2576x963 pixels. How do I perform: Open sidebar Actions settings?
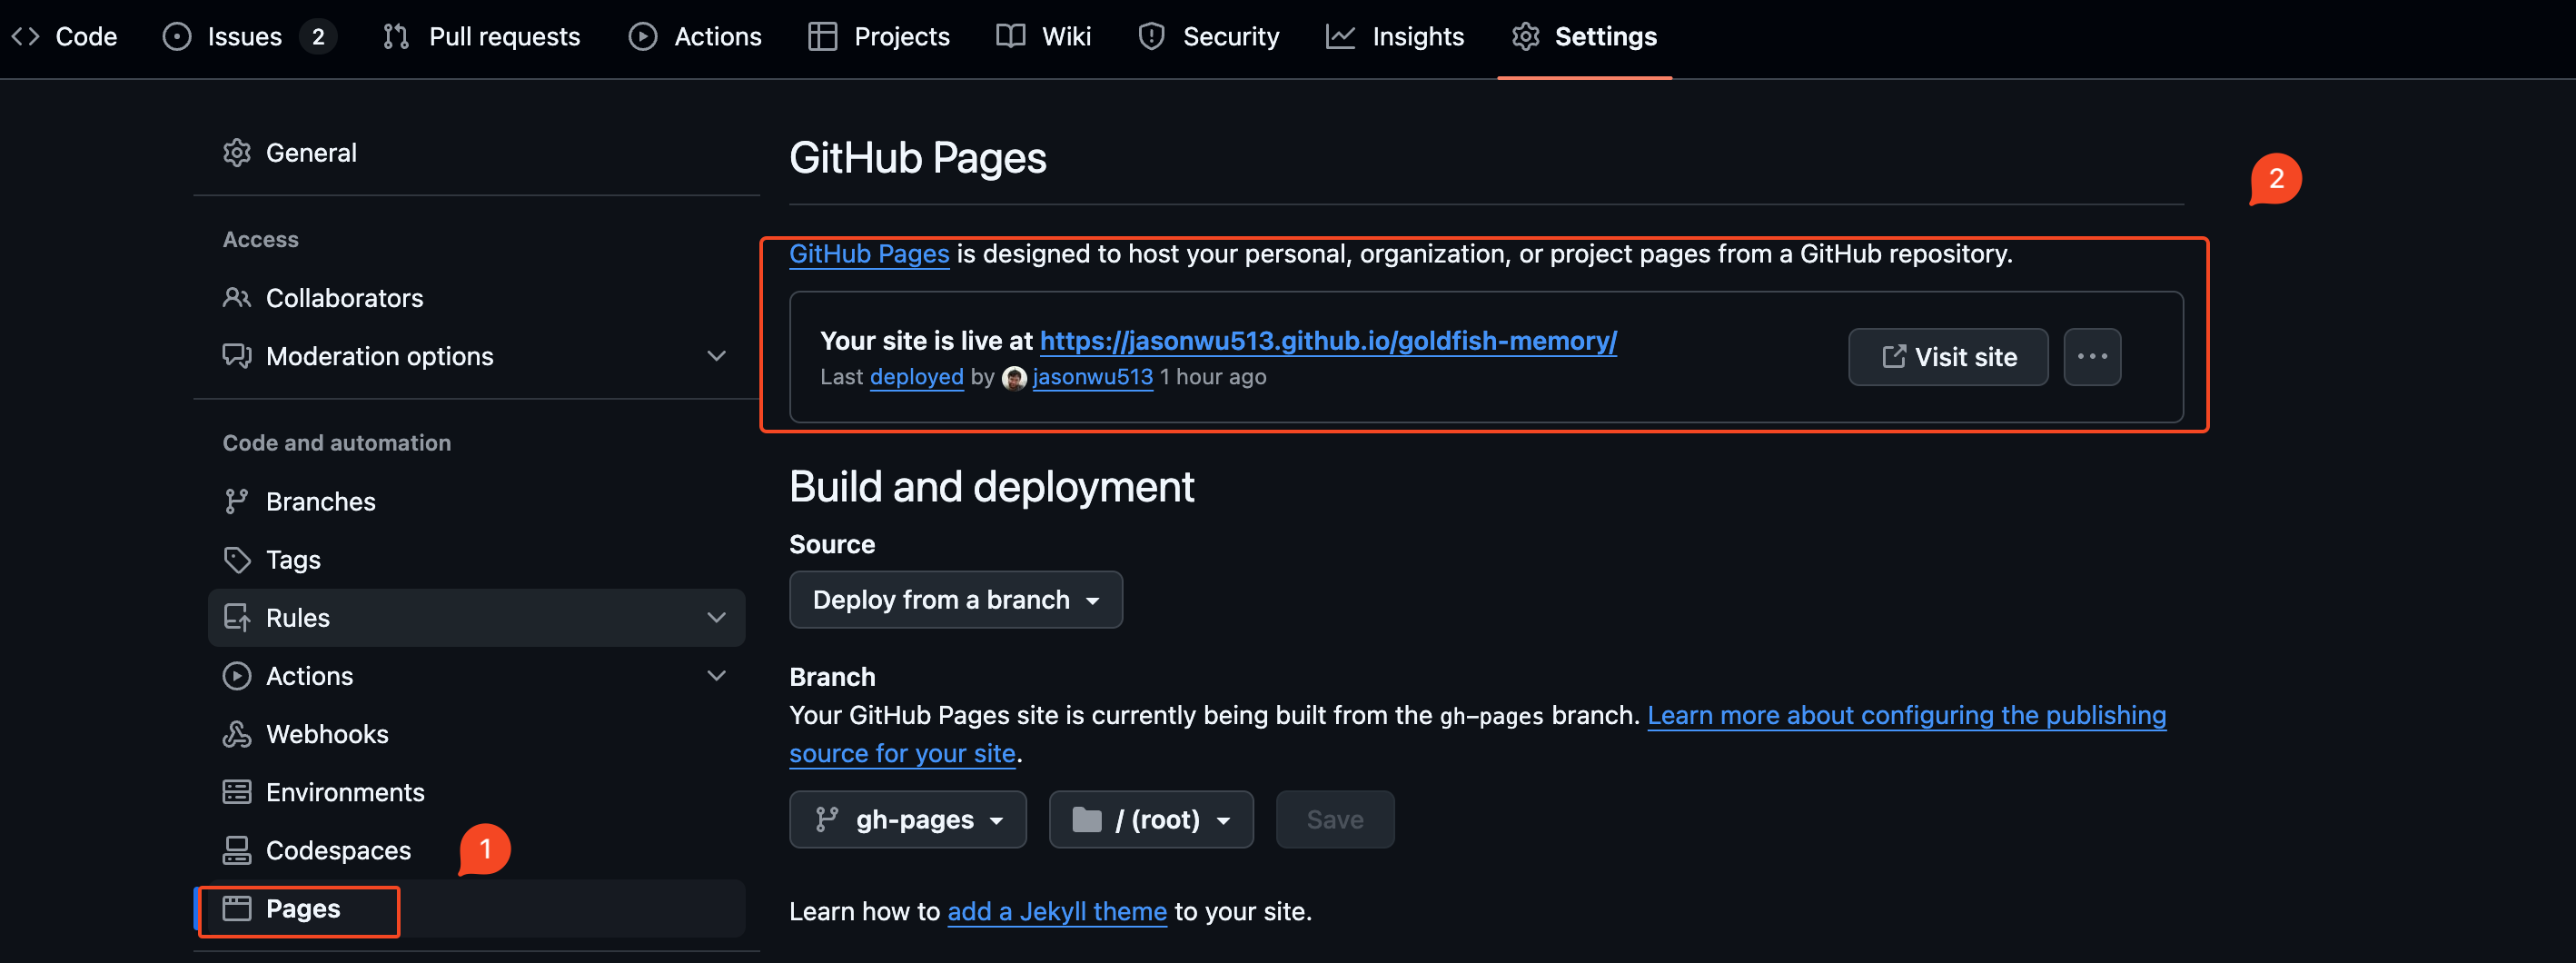[x=476, y=675]
